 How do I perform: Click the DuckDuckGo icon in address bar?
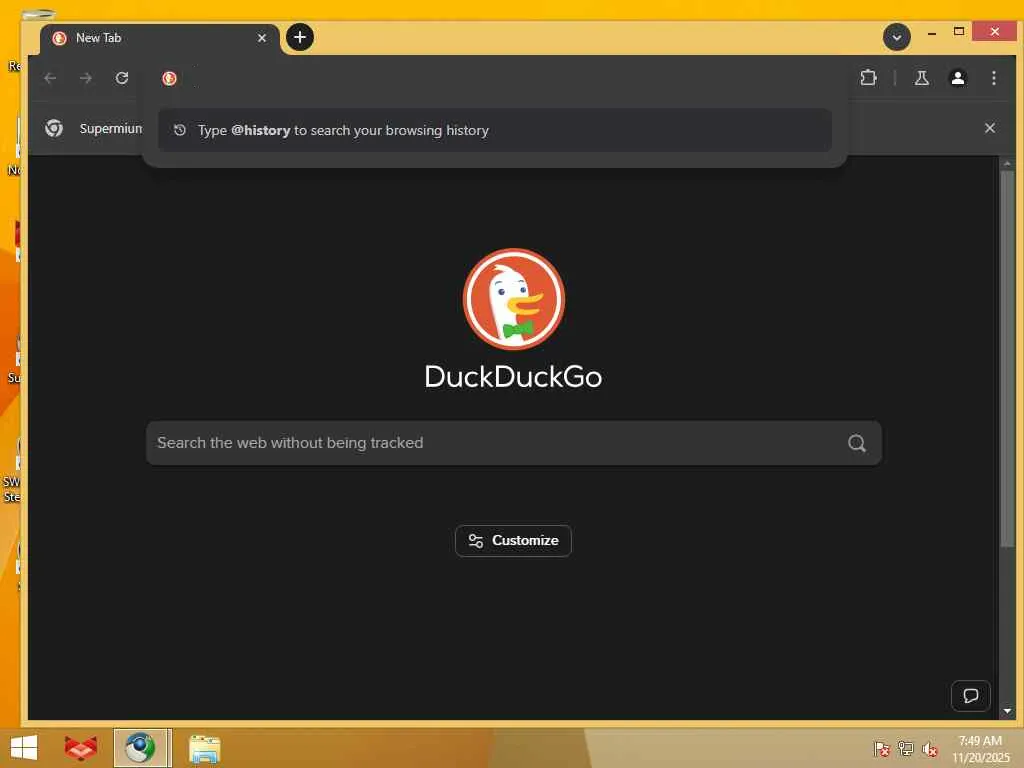click(169, 78)
